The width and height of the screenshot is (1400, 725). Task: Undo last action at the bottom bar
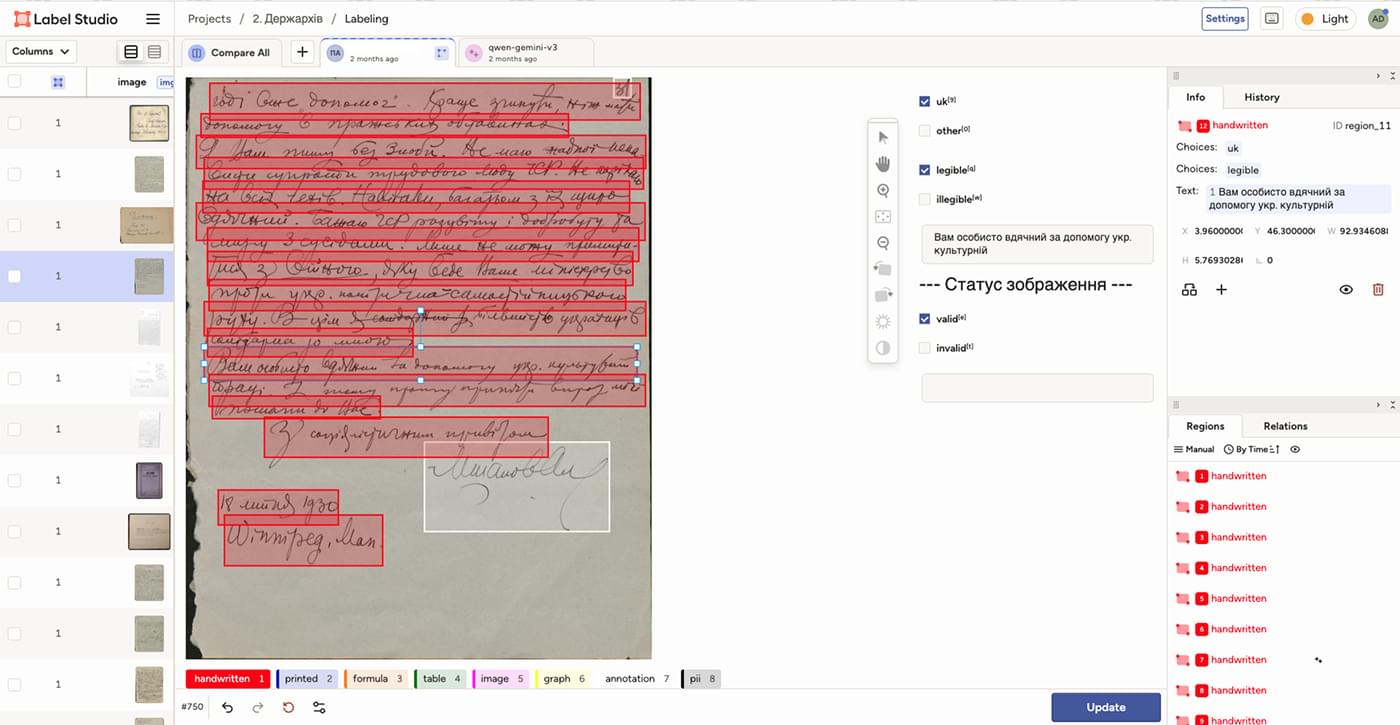point(227,707)
